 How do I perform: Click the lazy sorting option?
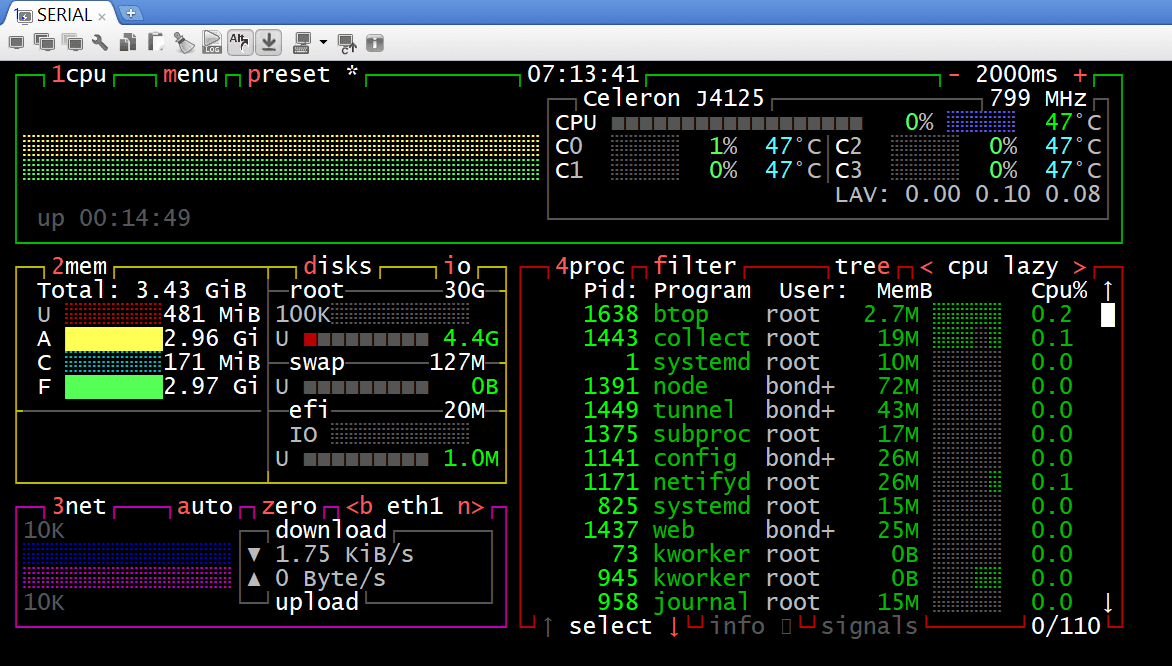[1030, 266]
